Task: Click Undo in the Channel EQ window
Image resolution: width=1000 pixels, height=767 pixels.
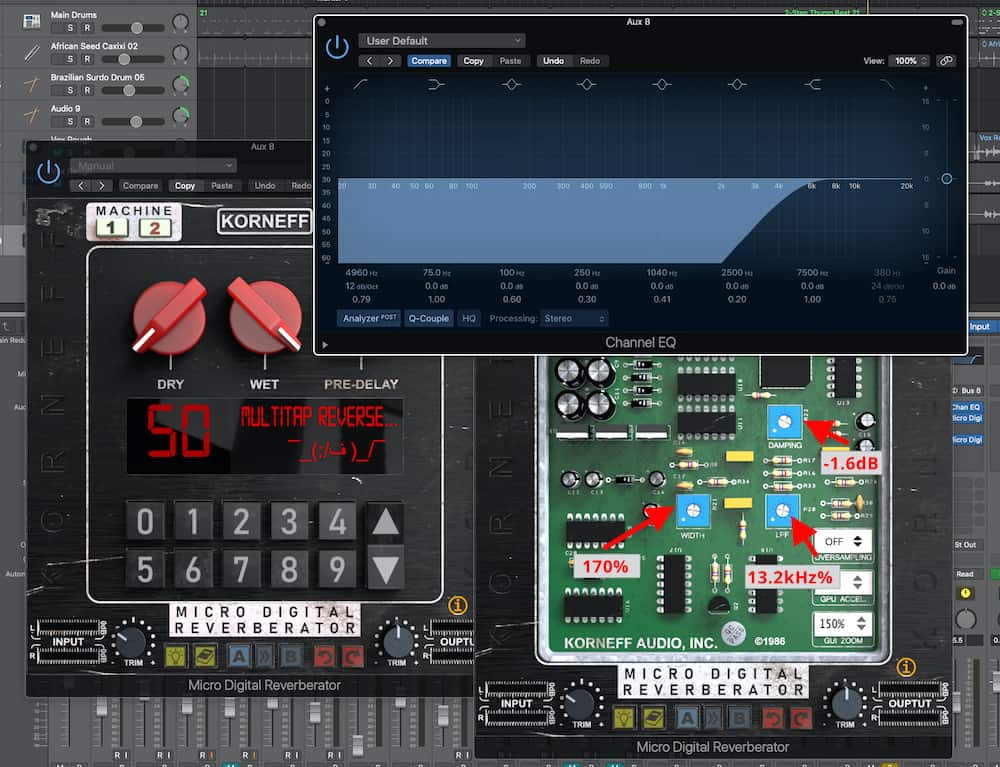Action: (x=553, y=61)
